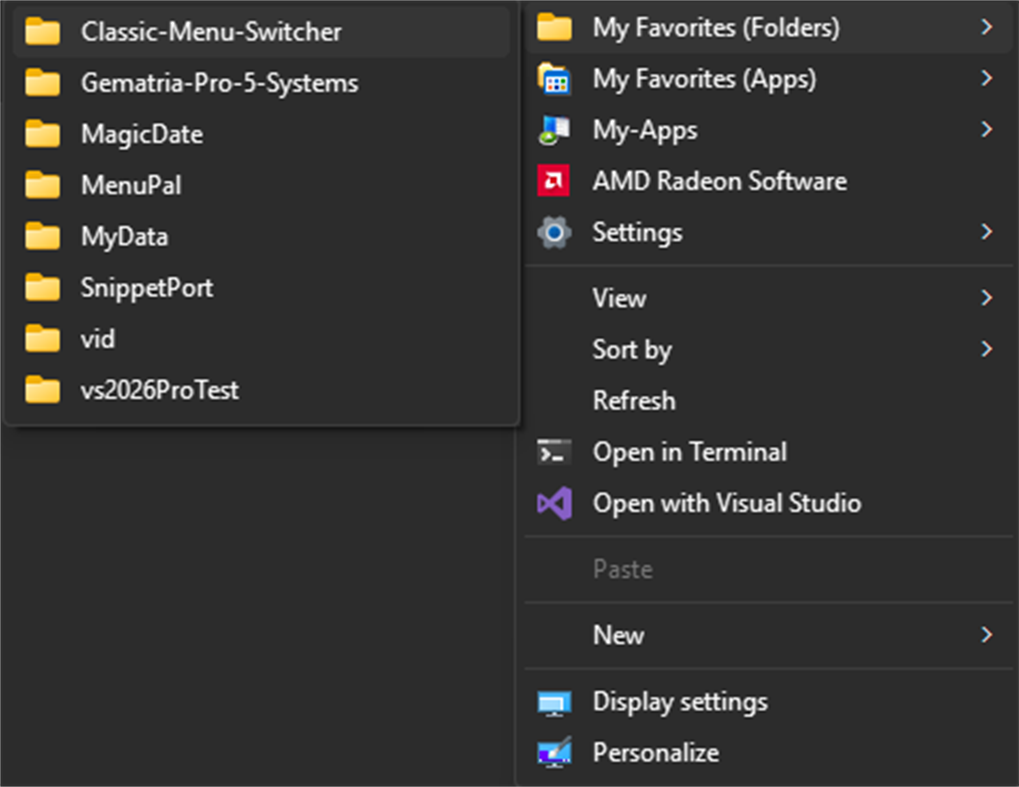Click the Gematria-Pro-5-Systems folder icon

42,83
